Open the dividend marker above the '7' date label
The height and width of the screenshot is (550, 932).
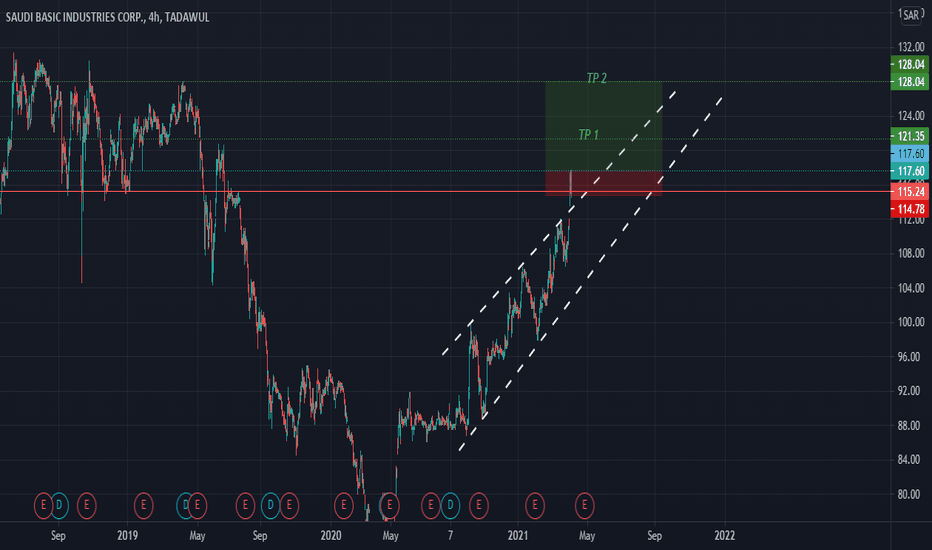[x=450, y=506]
